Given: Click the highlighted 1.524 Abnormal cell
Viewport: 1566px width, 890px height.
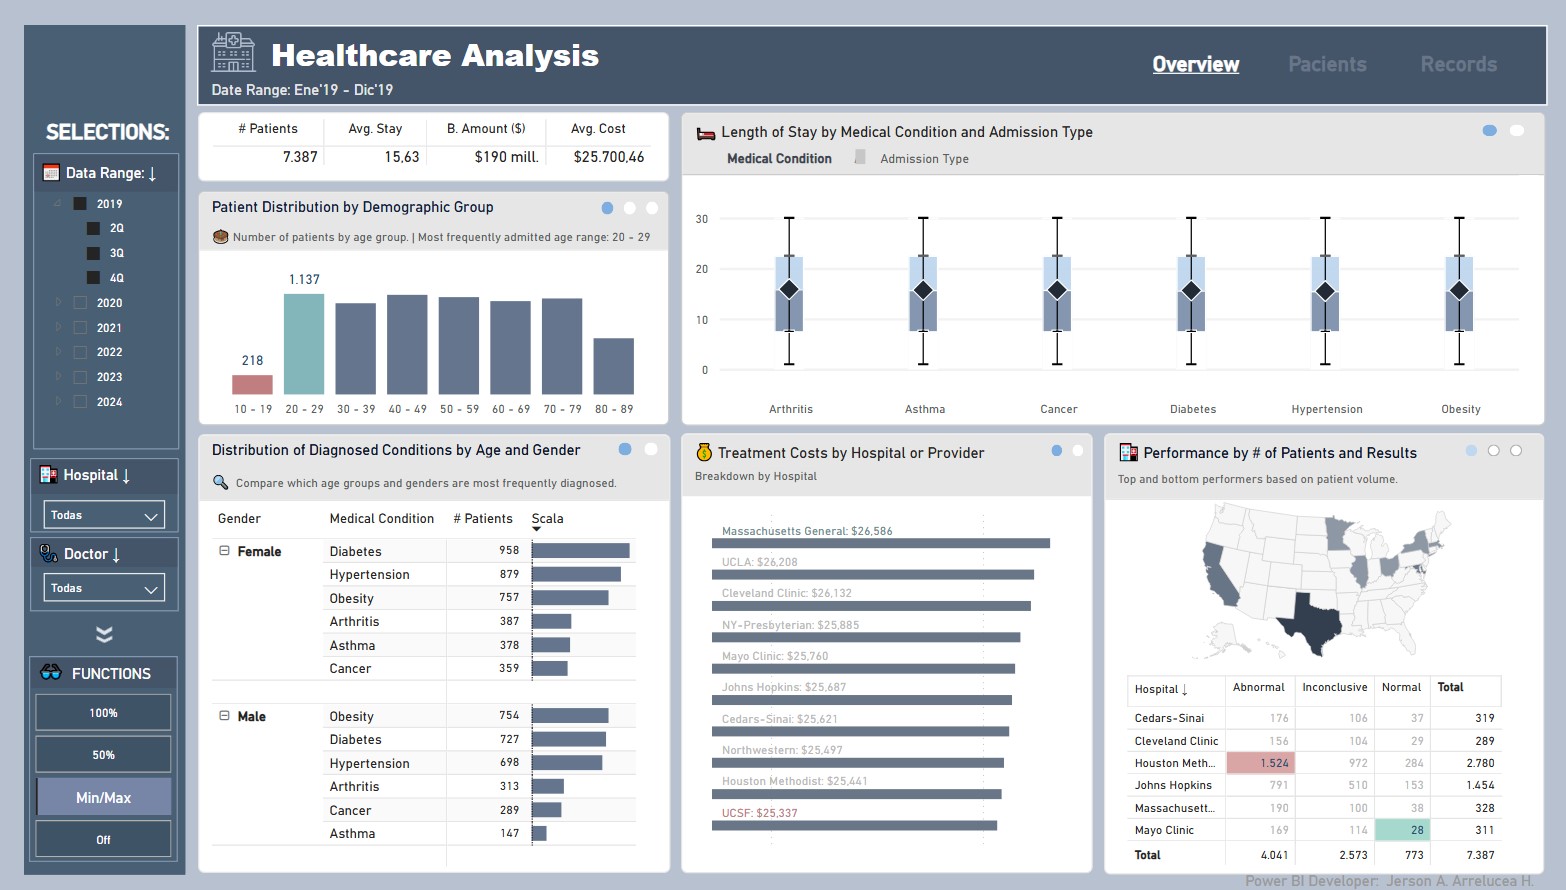Looking at the screenshot, I should [x=1260, y=763].
